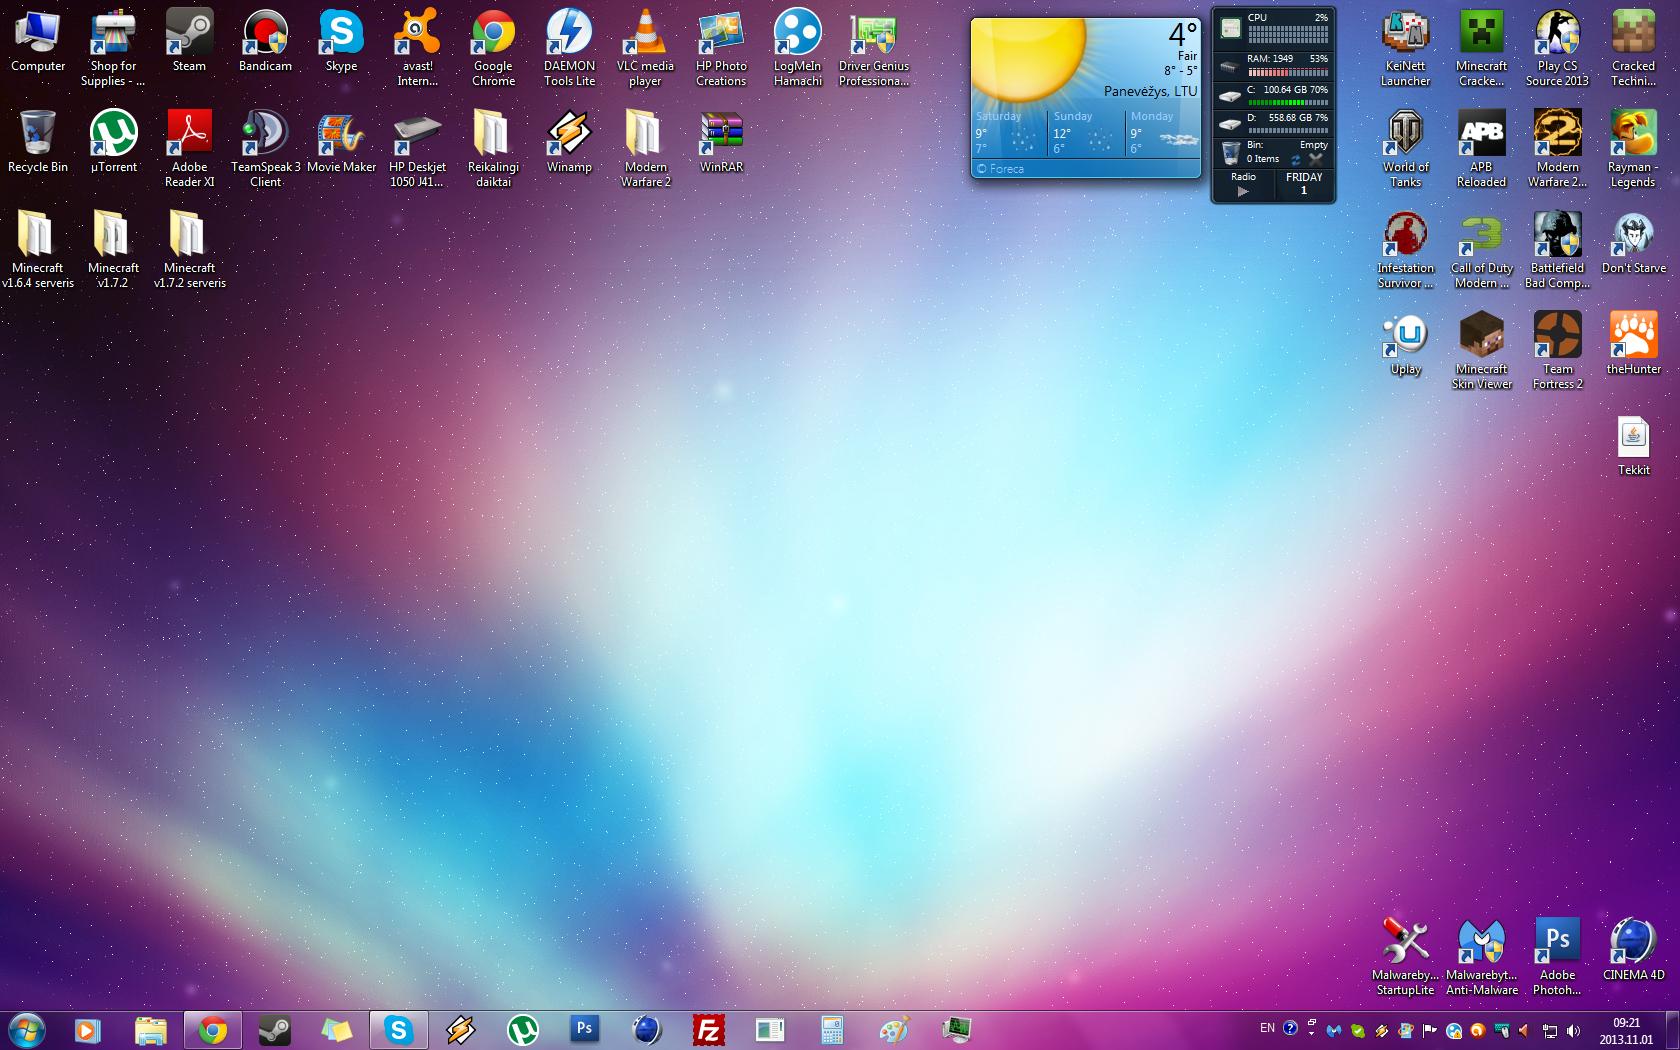
Task: Select the Reikalingi daiktai folder
Action: tap(493, 148)
